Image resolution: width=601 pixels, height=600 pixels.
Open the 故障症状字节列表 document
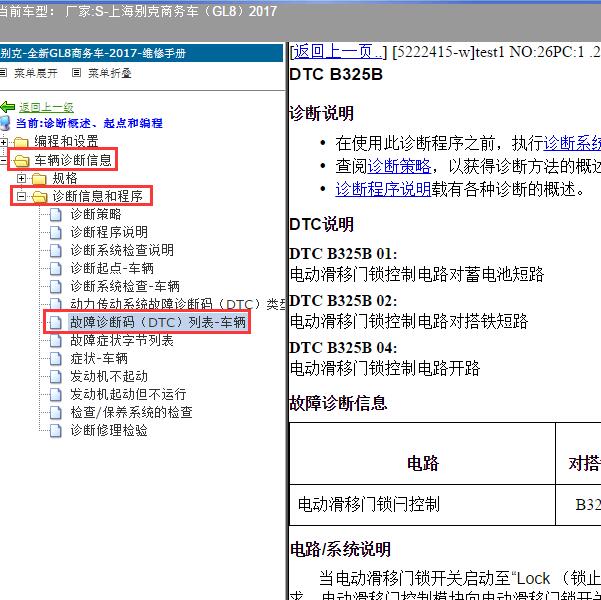122,340
